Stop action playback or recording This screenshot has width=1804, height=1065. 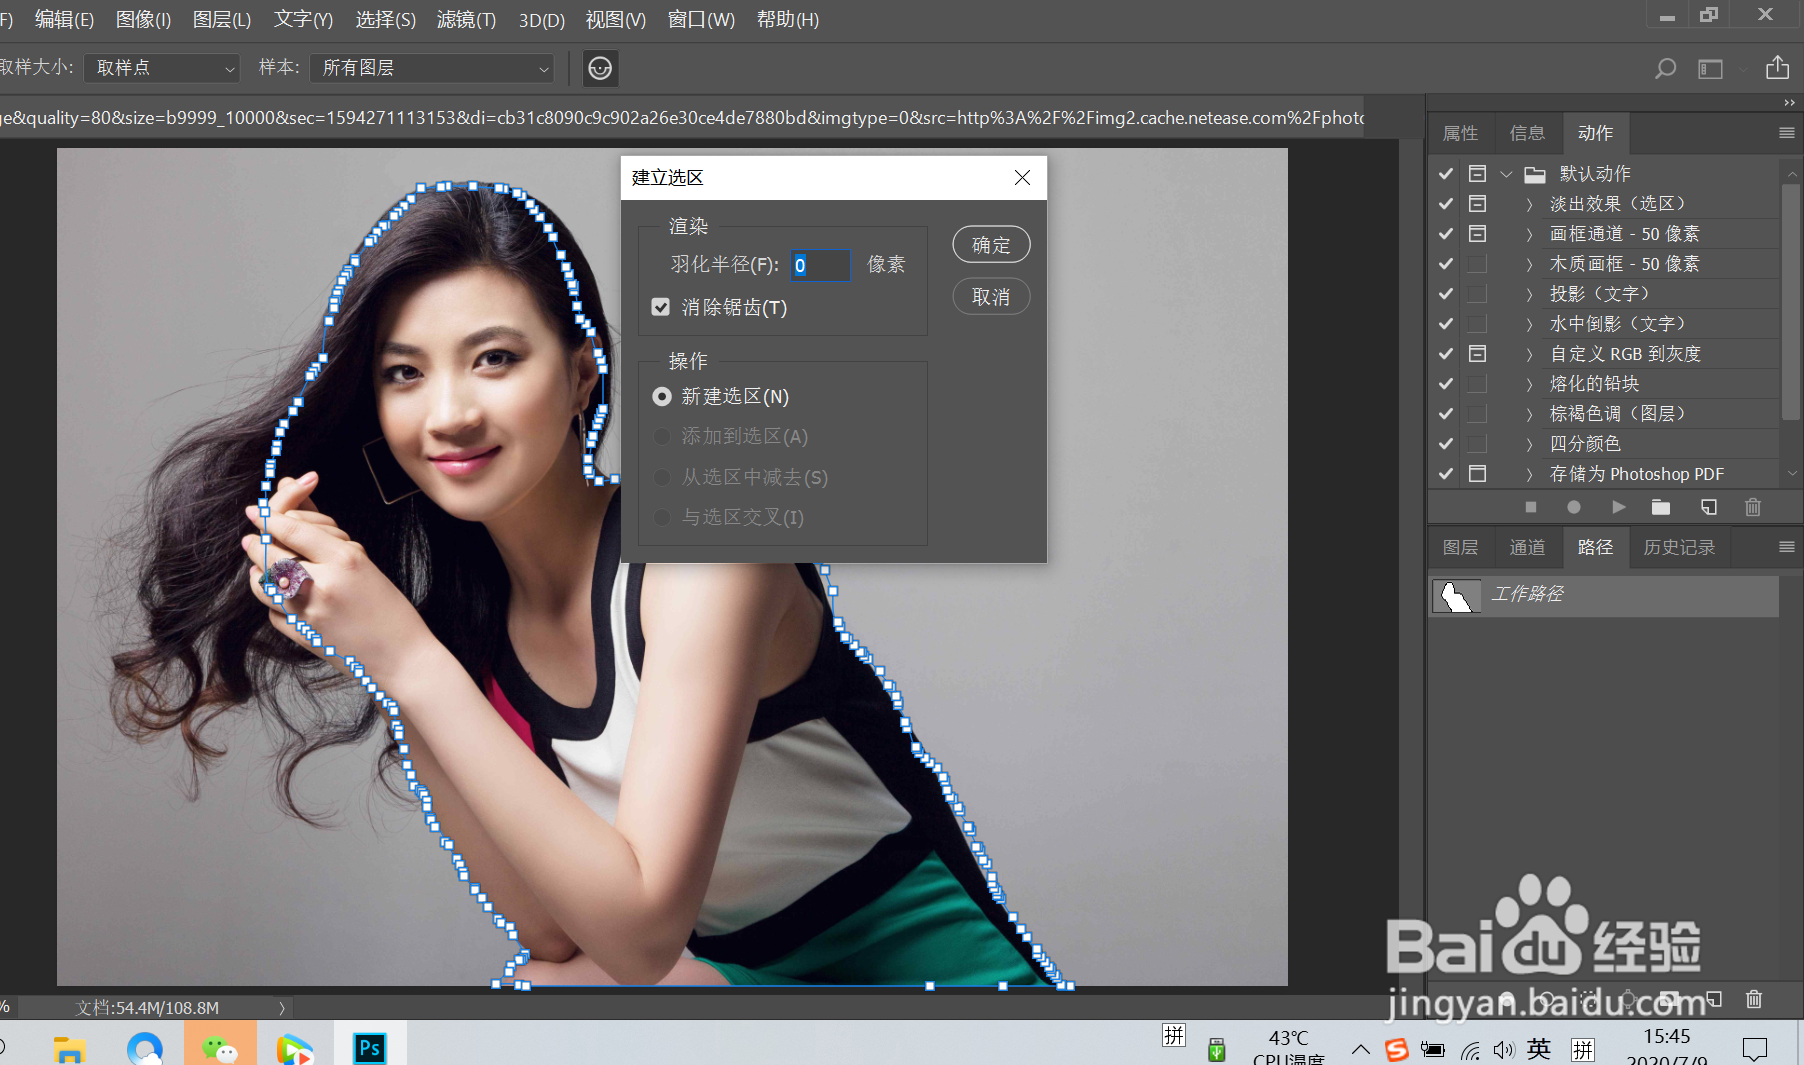pos(1530,507)
